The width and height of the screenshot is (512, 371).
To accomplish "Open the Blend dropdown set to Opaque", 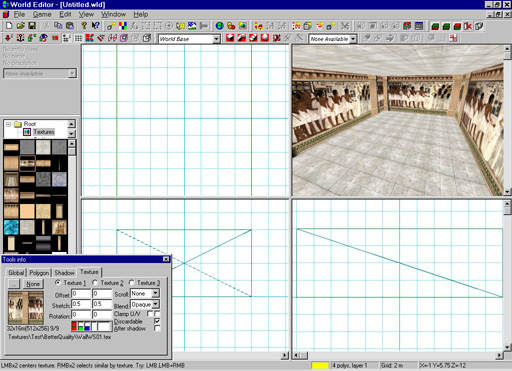I will pos(155,304).
